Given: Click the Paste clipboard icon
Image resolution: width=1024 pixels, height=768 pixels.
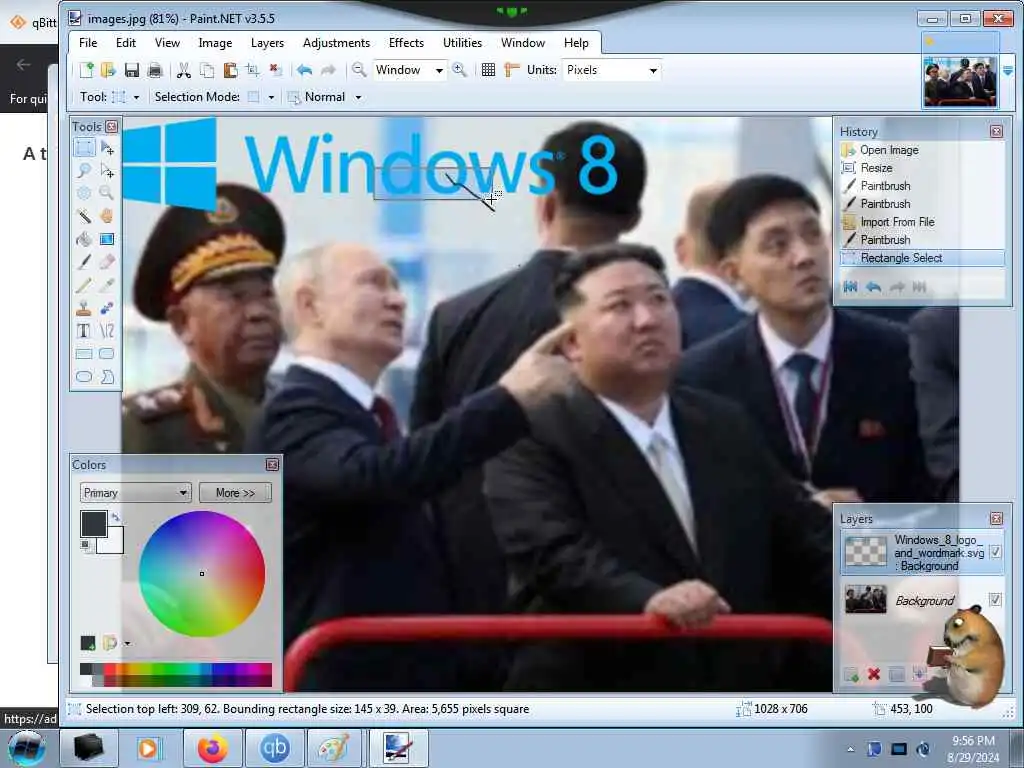Looking at the screenshot, I should coord(230,70).
